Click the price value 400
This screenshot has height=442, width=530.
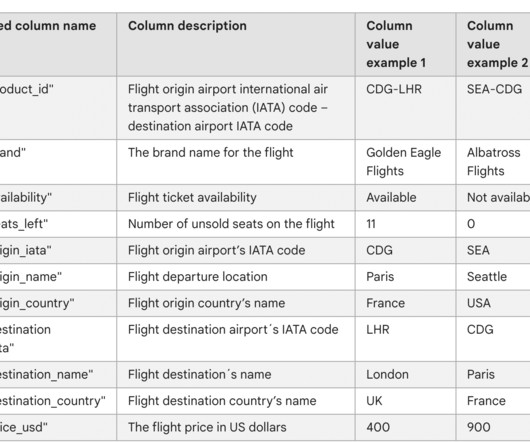coord(405,427)
